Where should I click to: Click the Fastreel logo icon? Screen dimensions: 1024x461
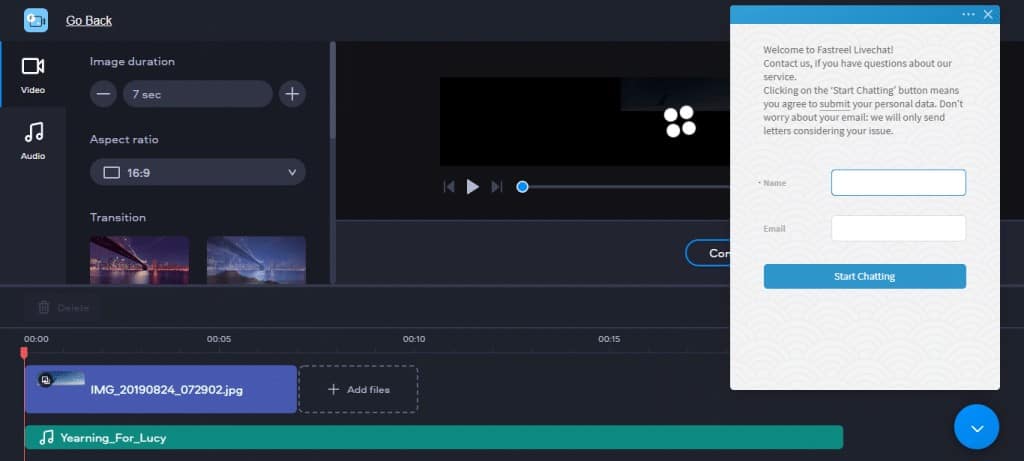tap(36, 20)
